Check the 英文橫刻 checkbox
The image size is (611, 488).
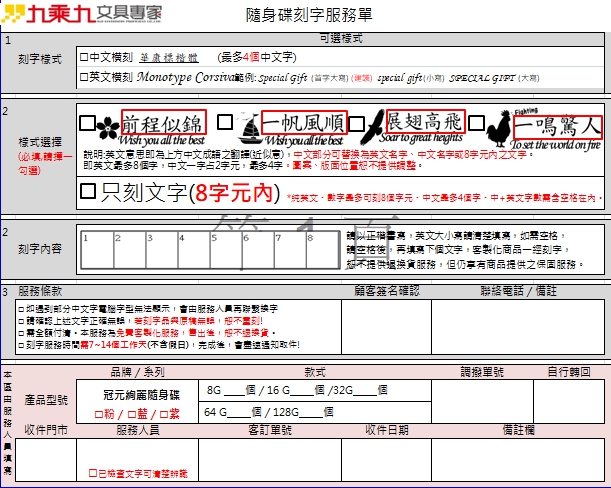[84, 77]
